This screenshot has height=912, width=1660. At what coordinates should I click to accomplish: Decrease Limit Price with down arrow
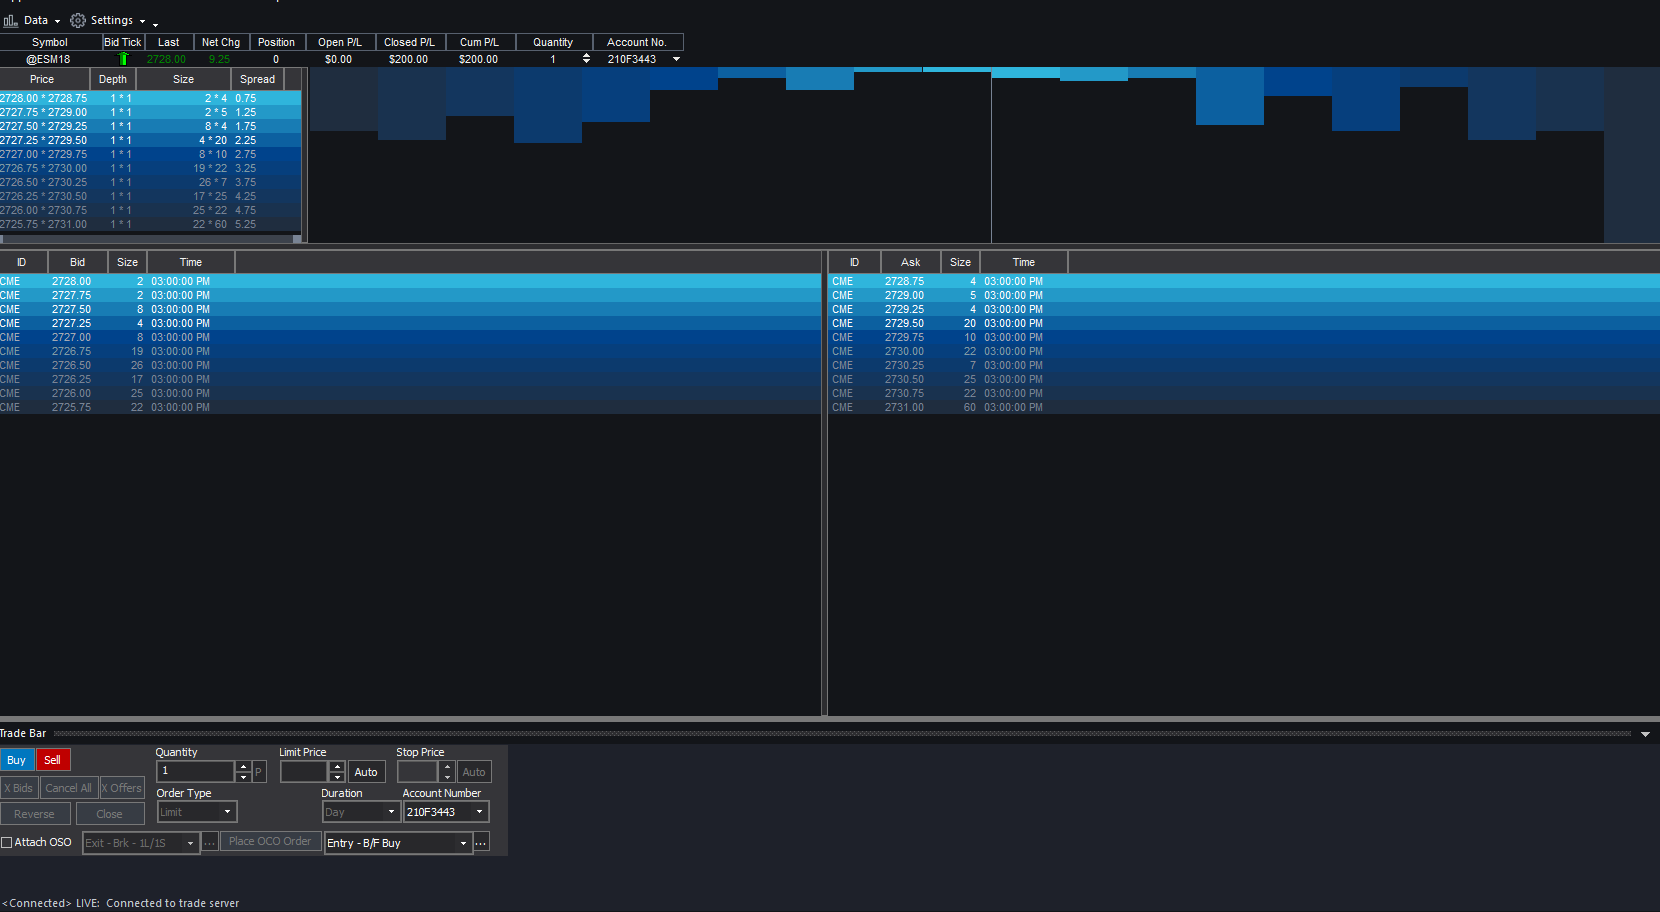point(337,776)
